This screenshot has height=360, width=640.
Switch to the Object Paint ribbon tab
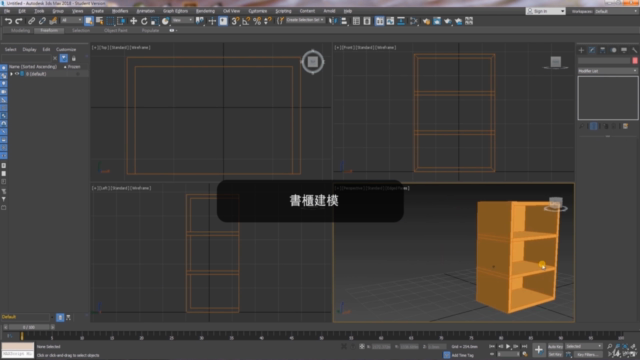pos(116,31)
